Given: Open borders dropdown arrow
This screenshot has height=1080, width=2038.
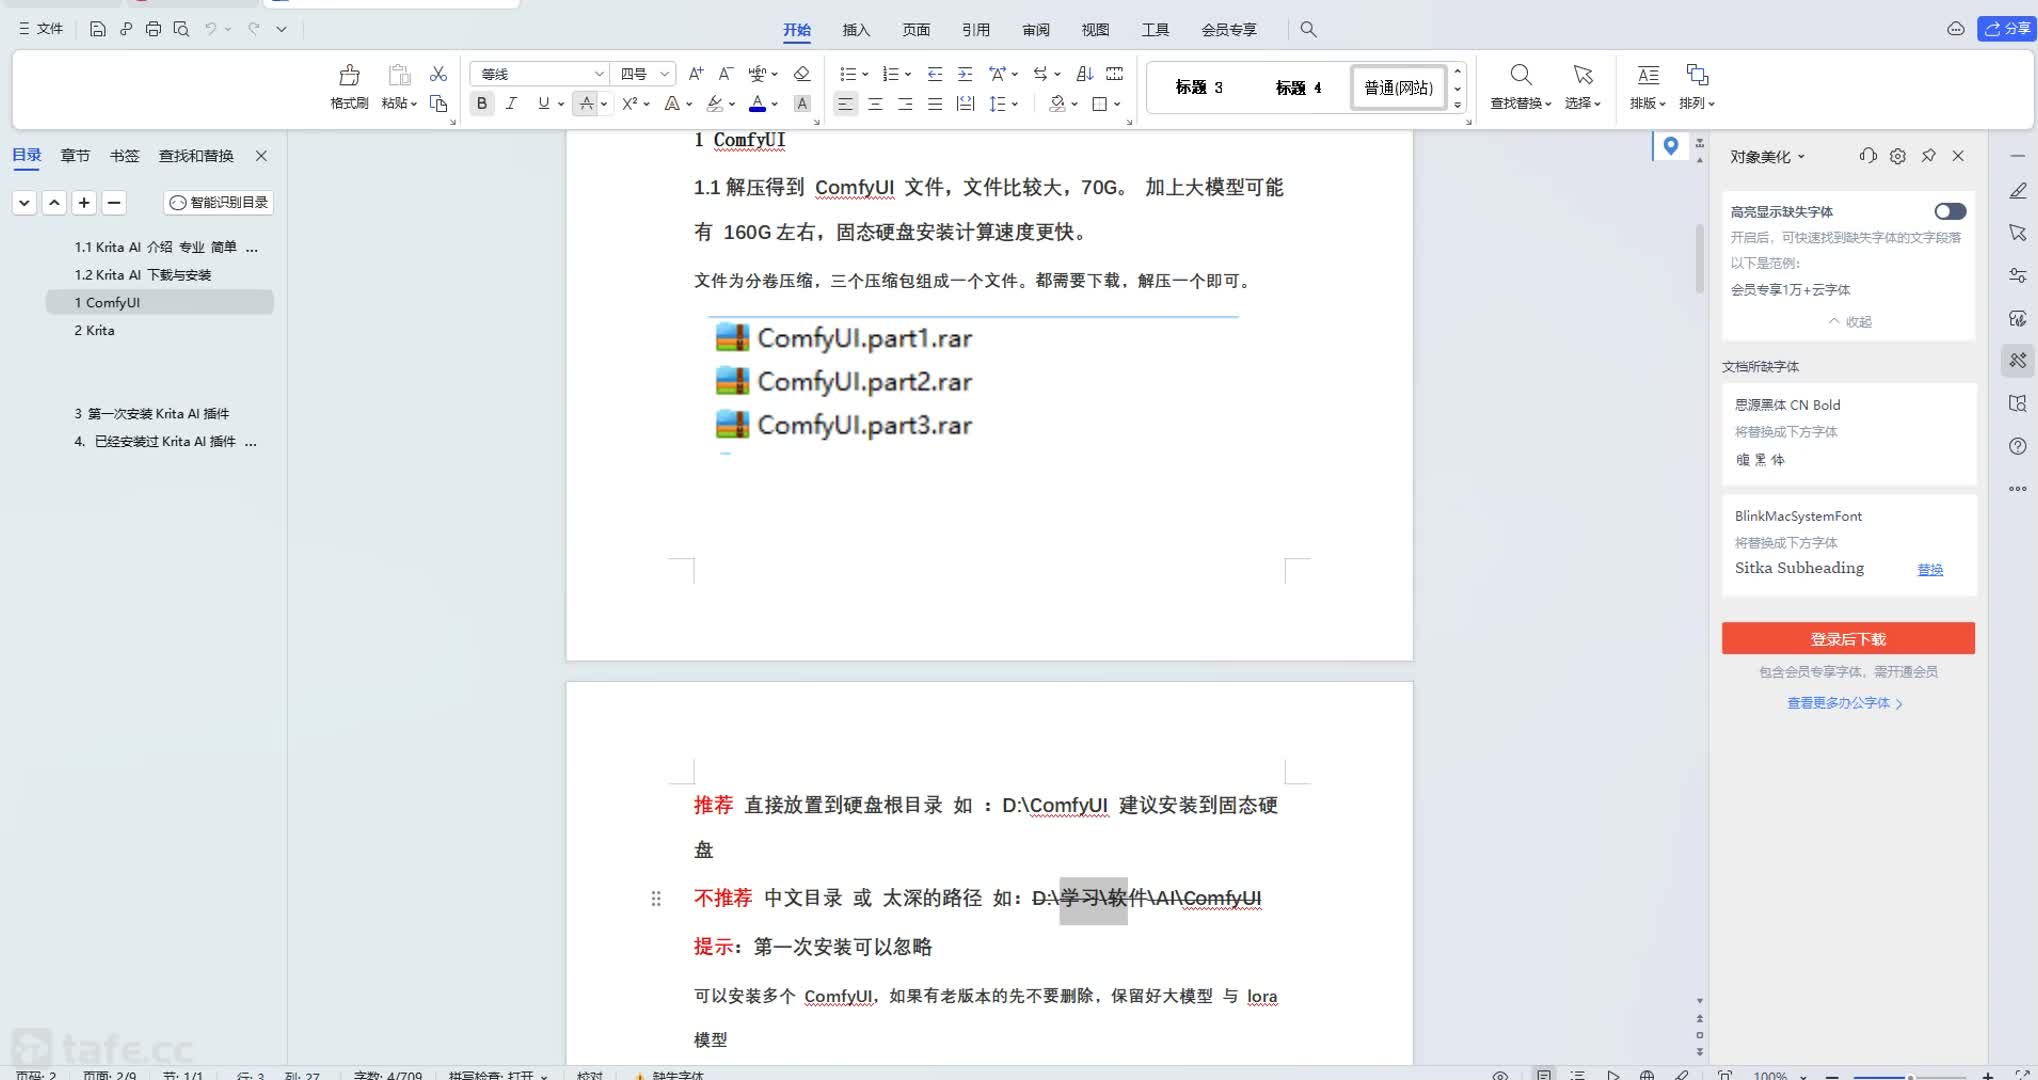Looking at the screenshot, I should [x=1117, y=103].
